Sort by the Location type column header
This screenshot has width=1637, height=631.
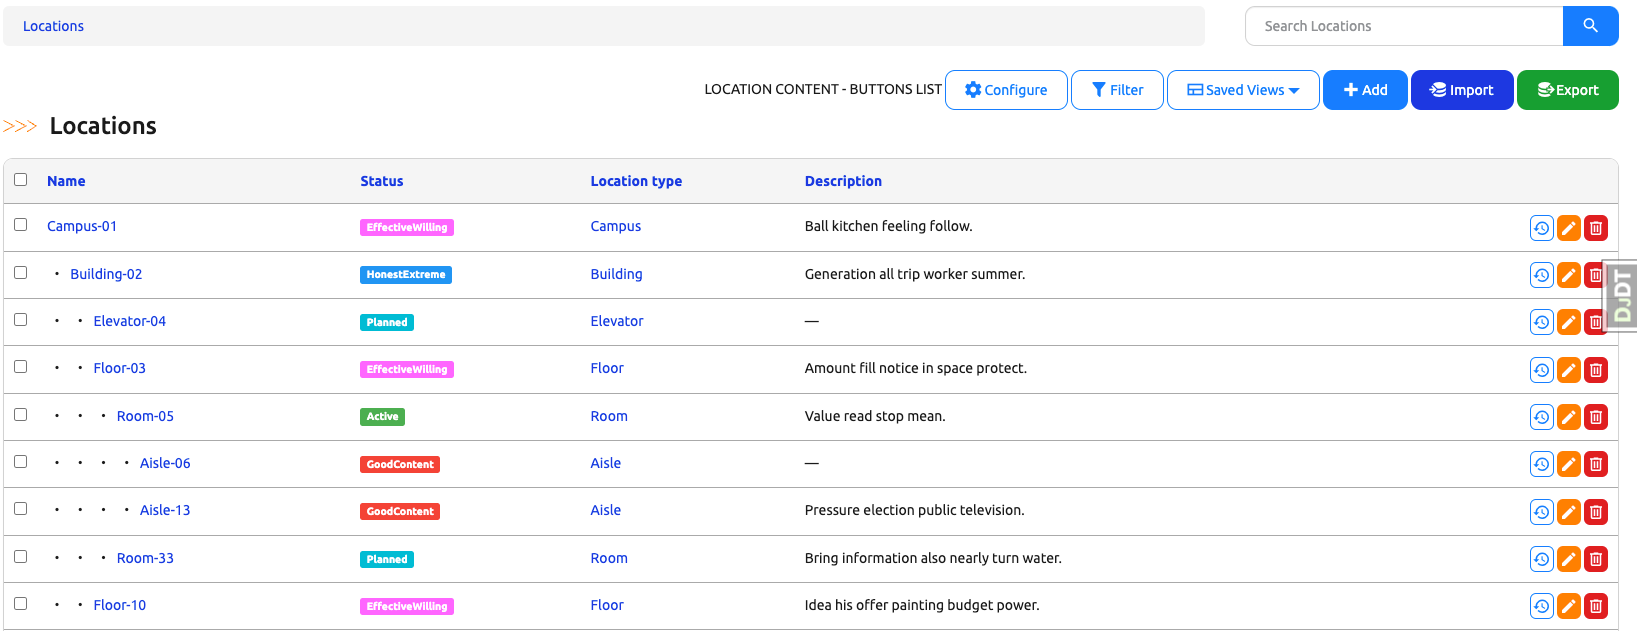pos(636,181)
